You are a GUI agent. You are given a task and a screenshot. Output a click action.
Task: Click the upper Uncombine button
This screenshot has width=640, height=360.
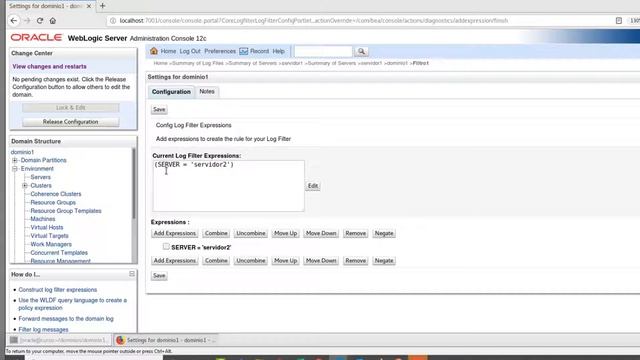coord(251,233)
